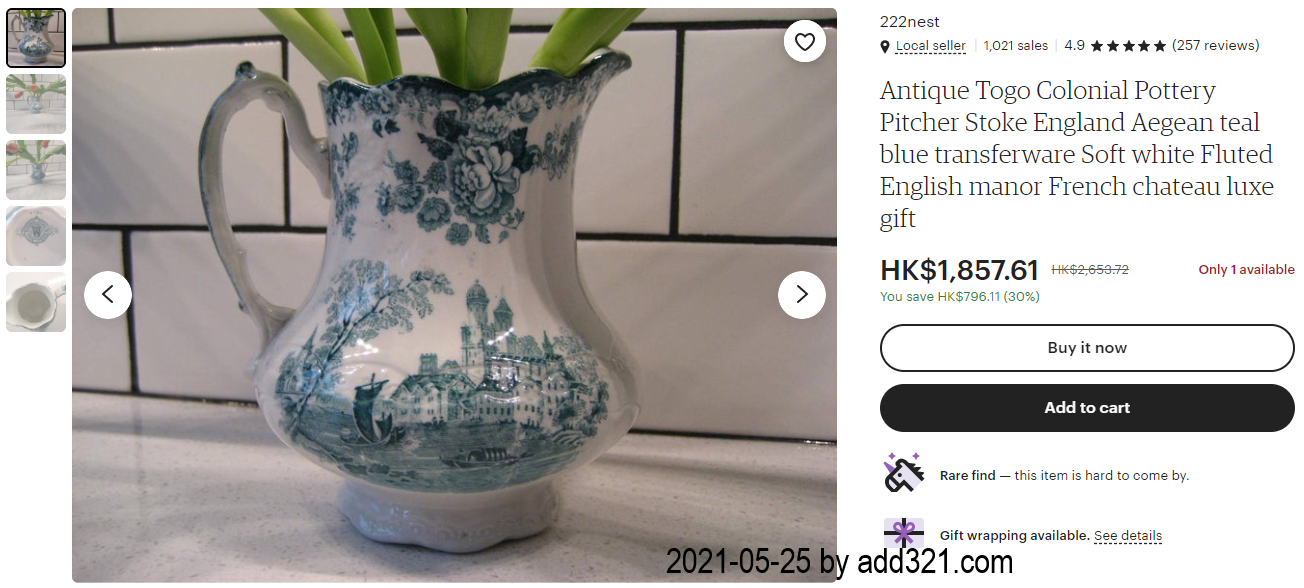Click the 1,021 sales text

tap(1016, 46)
